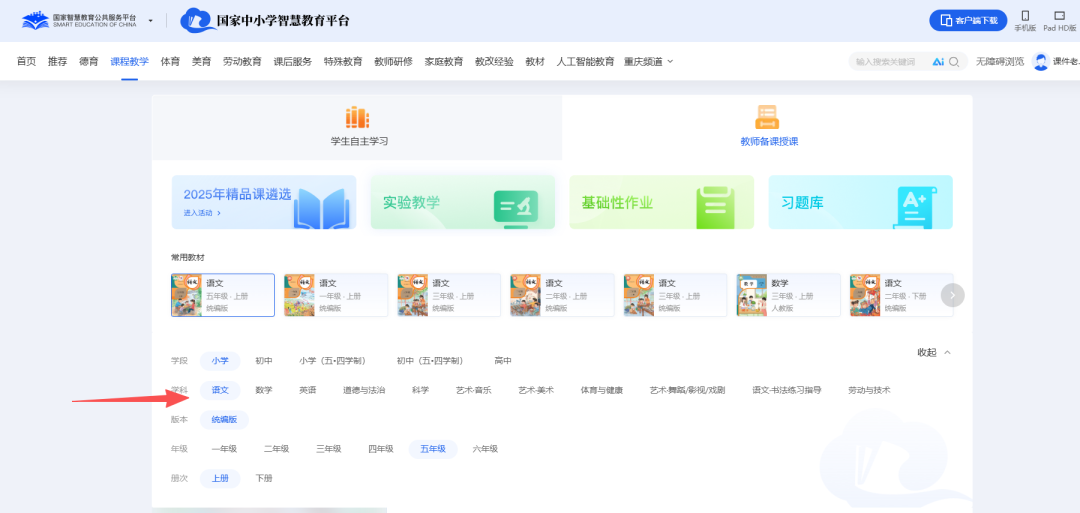This screenshot has width=1080, height=513.
Task: Select 语文 五年级 上册 textbook card
Action: coord(223,295)
